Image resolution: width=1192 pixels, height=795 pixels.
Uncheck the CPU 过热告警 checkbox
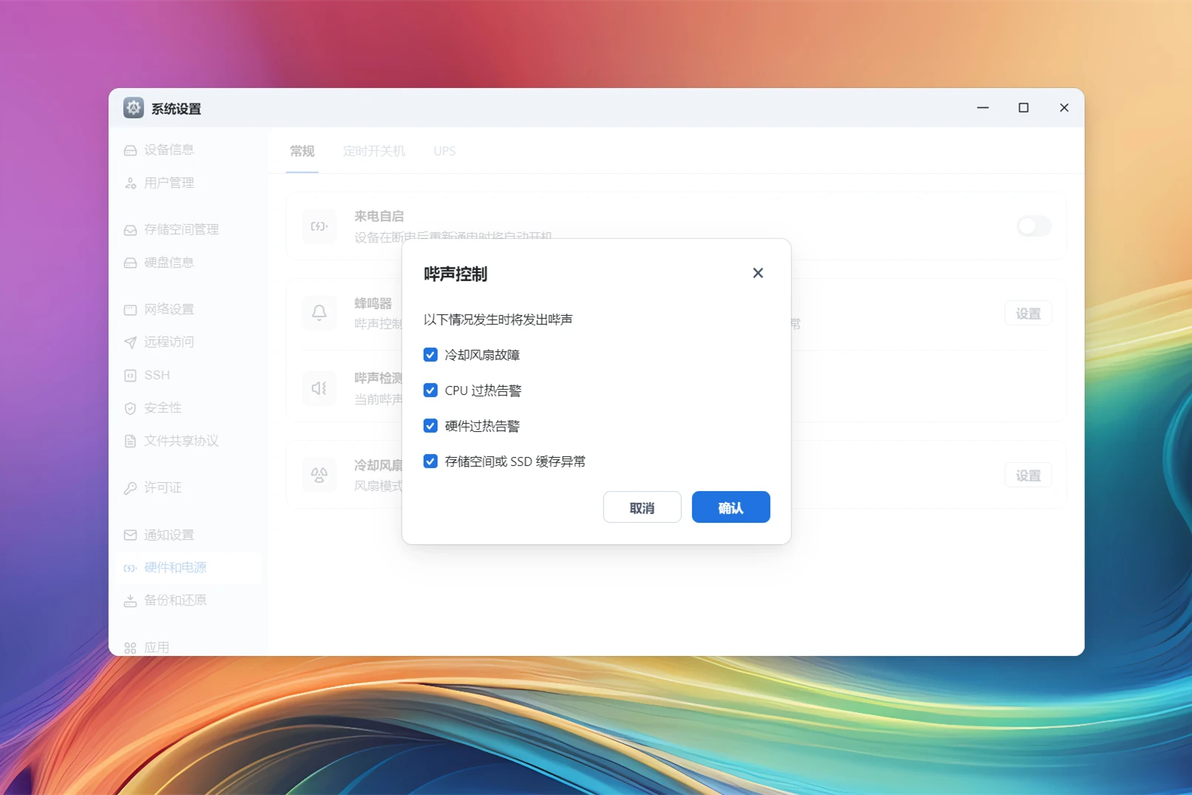click(x=430, y=390)
